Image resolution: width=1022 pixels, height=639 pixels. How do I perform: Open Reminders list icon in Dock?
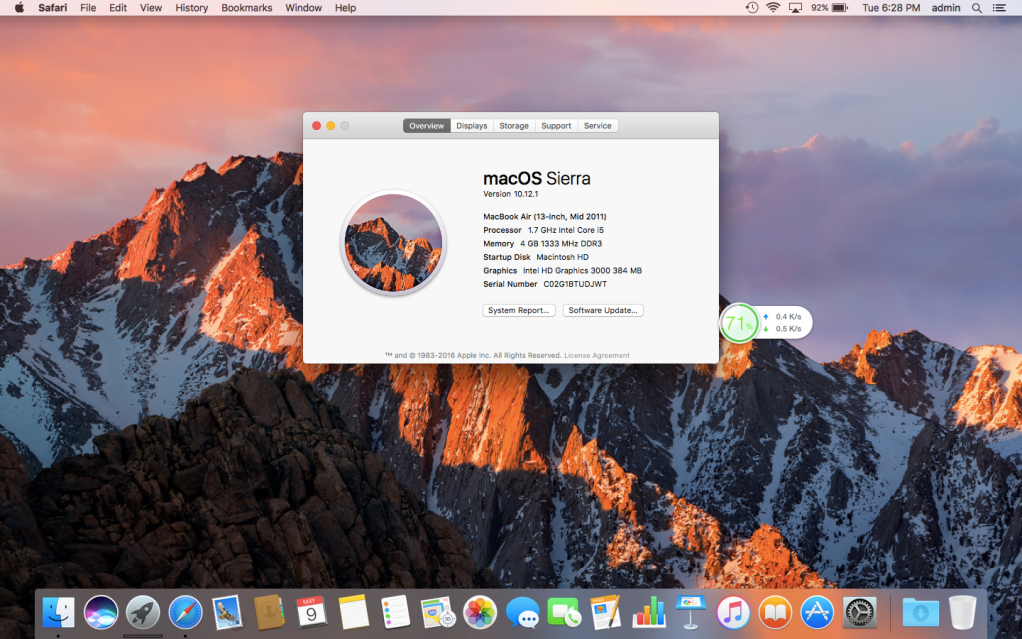coord(396,613)
